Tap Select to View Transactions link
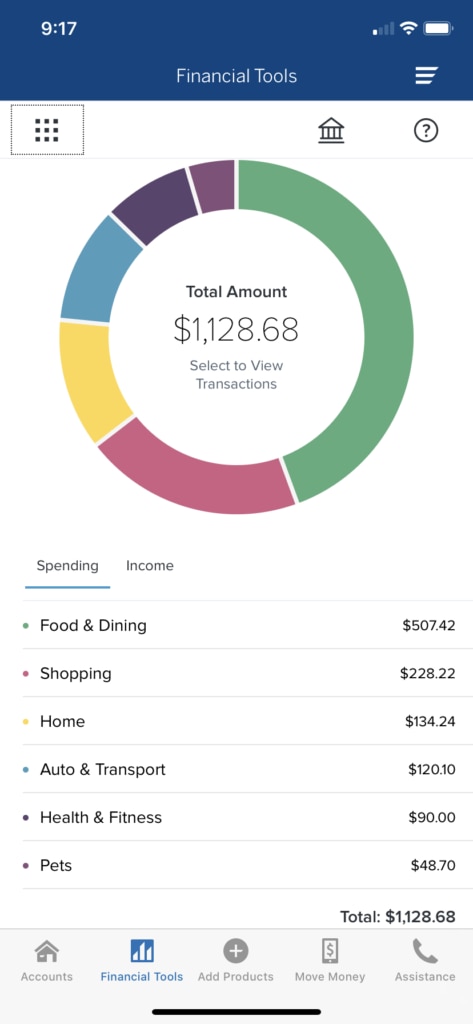473x1024 pixels. click(236, 375)
